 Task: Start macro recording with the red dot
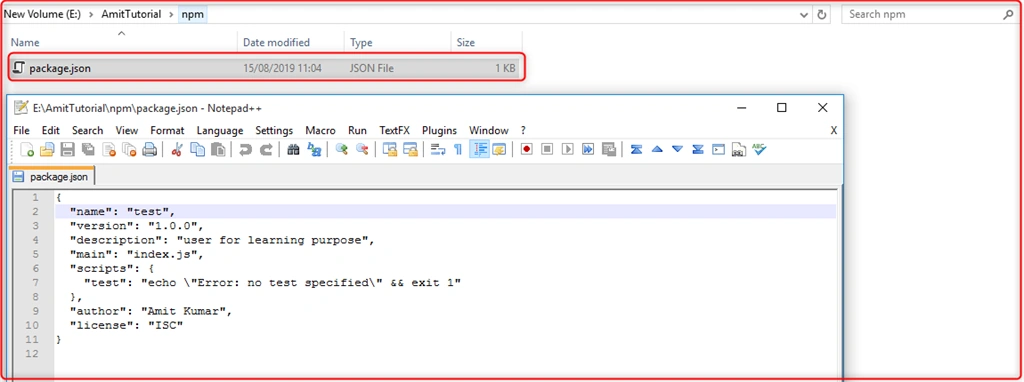point(526,150)
